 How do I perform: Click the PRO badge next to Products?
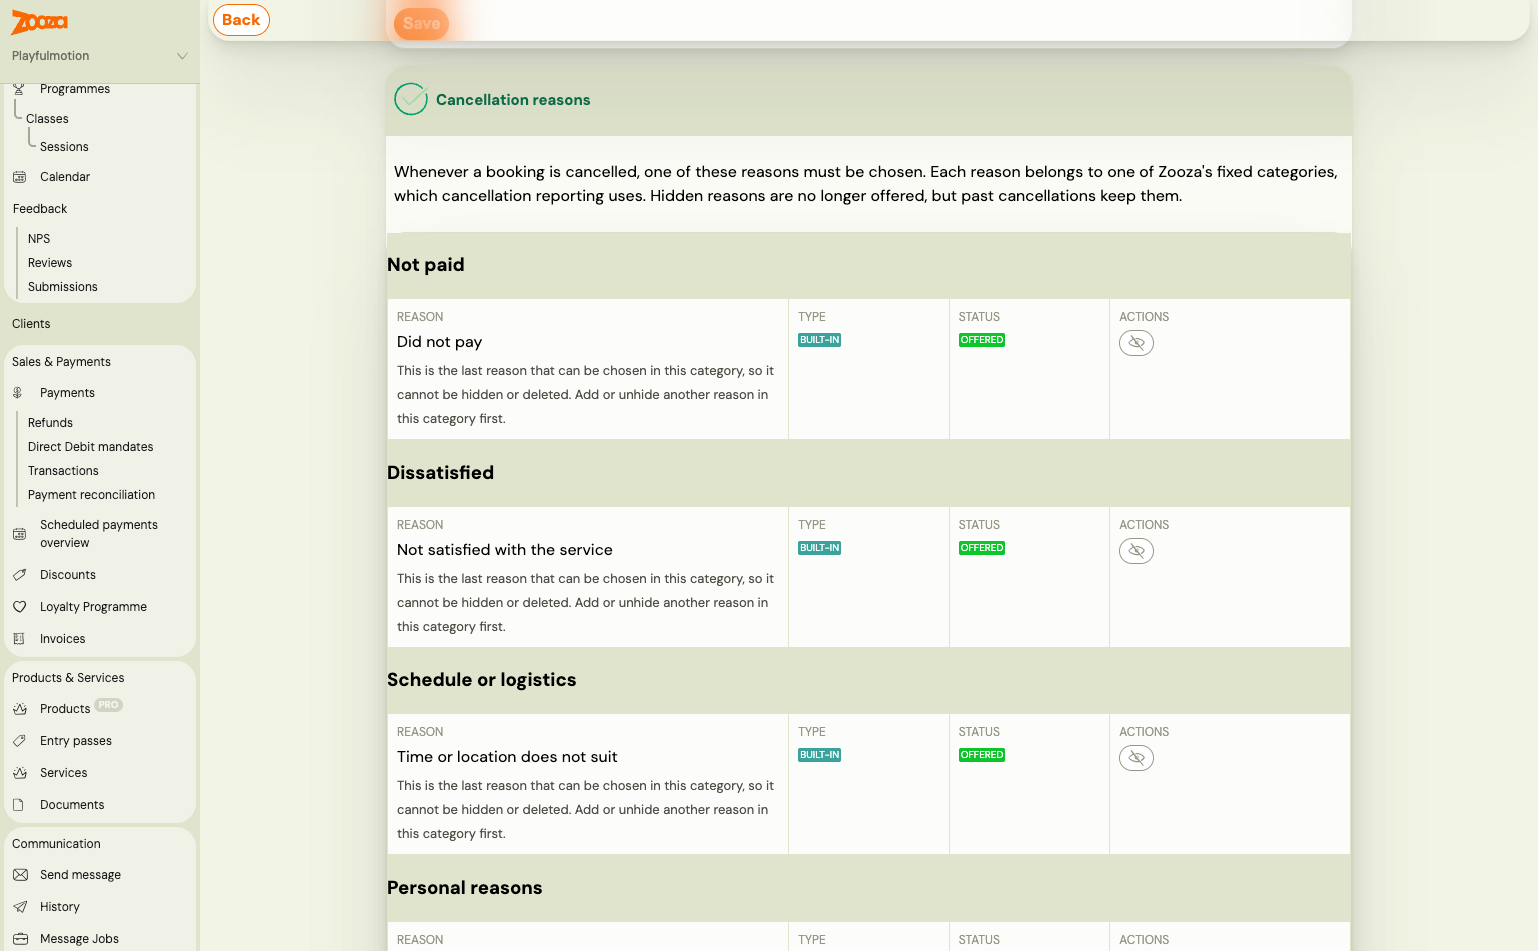[x=109, y=705]
